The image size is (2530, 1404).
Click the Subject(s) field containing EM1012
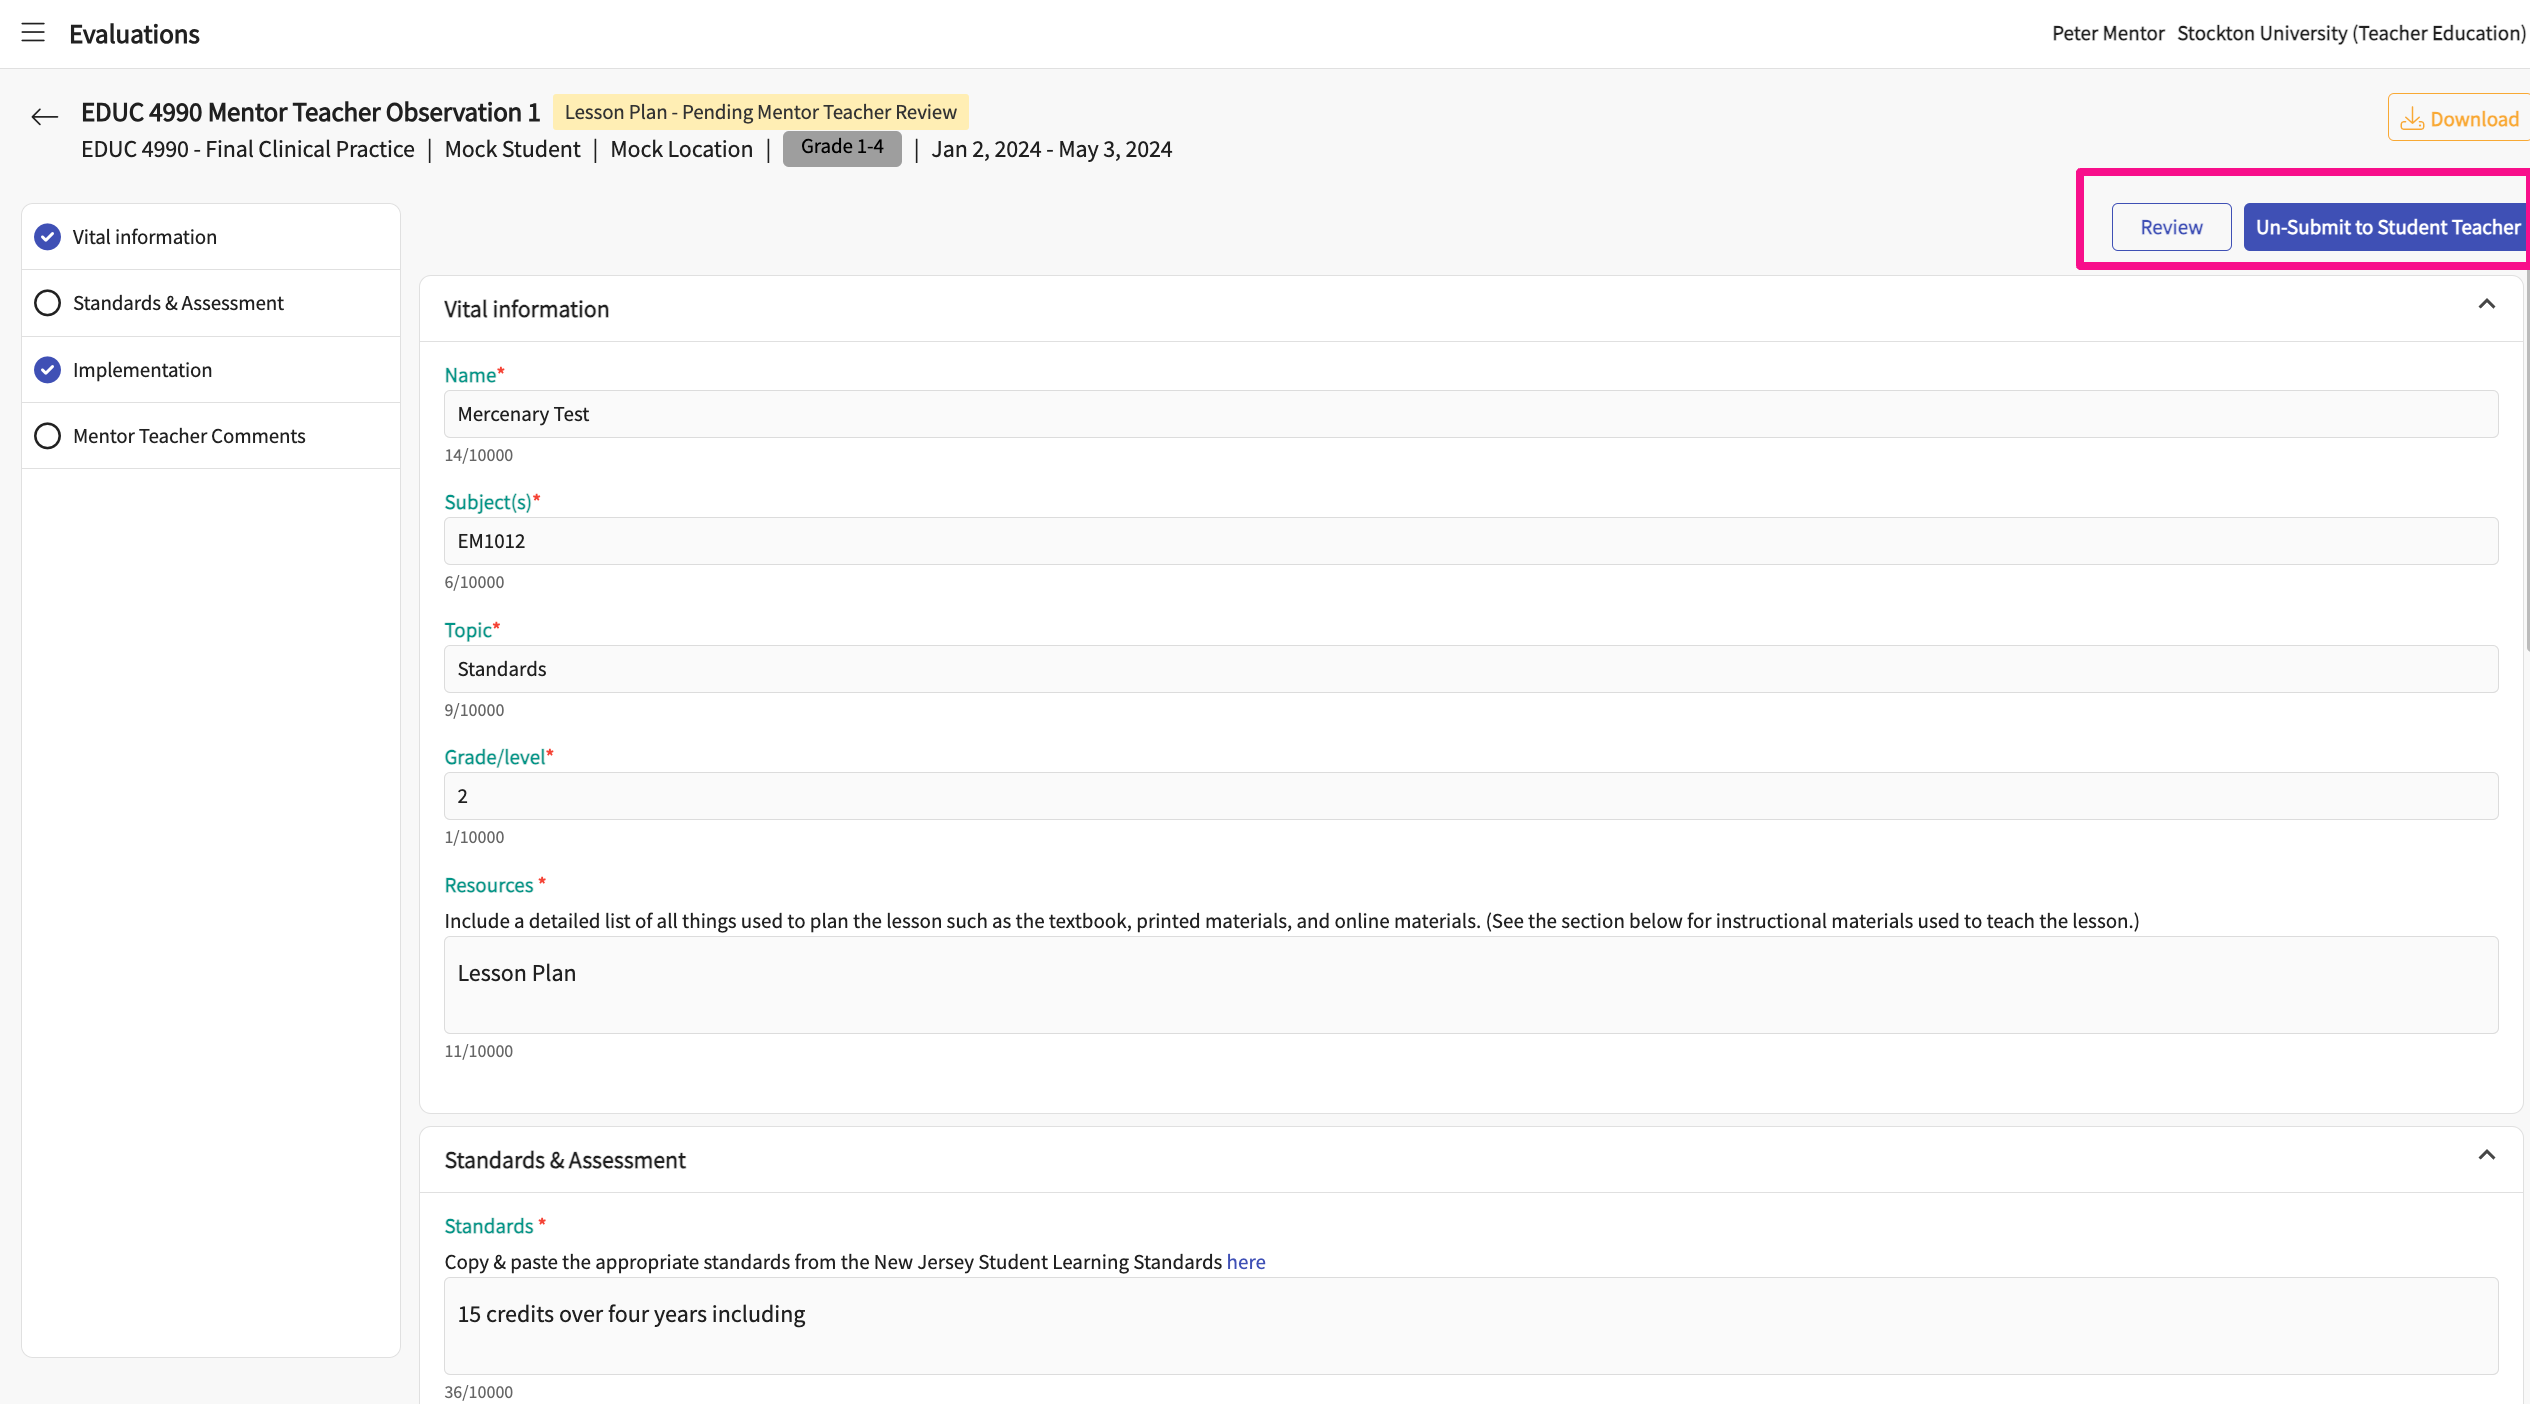[x=1470, y=541]
